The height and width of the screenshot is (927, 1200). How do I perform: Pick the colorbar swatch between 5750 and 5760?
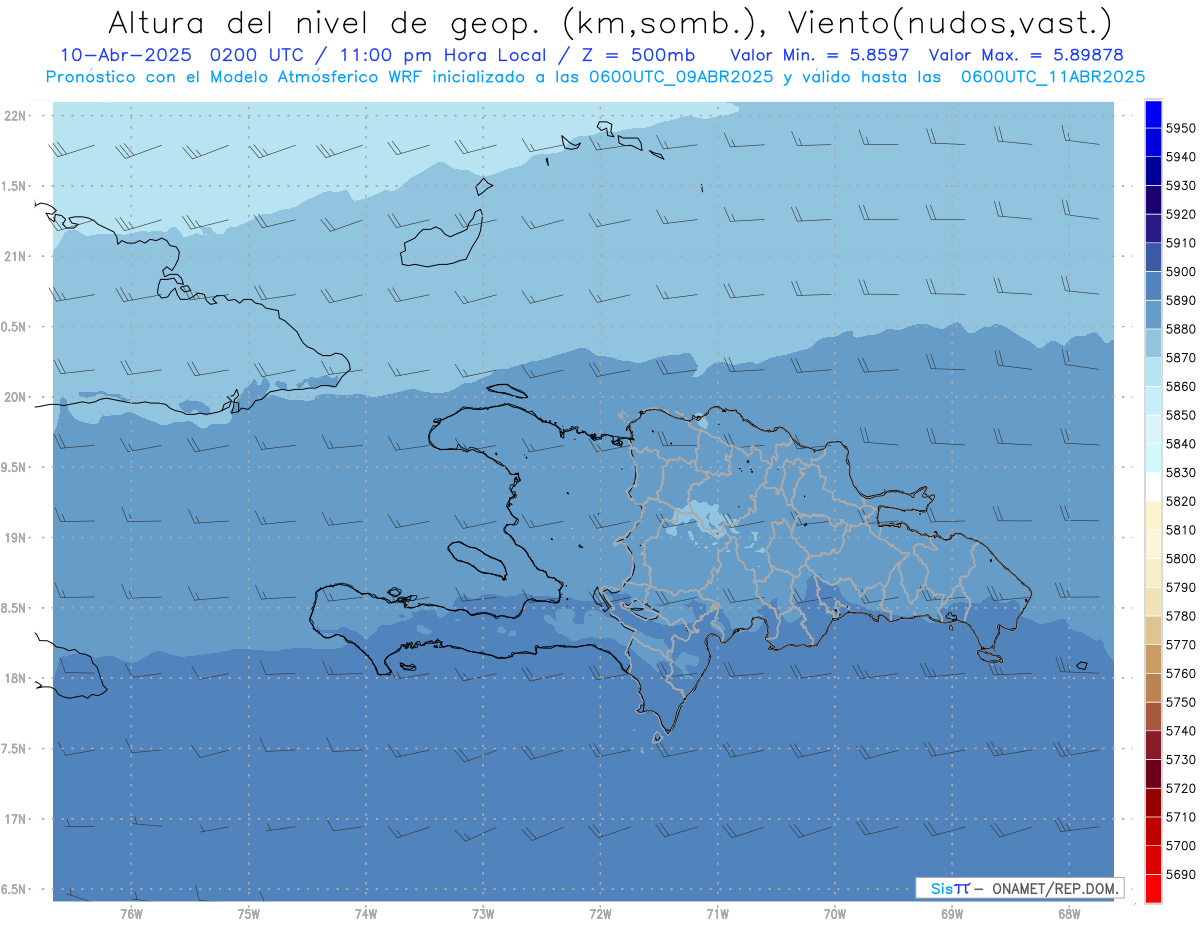coord(1153,687)
